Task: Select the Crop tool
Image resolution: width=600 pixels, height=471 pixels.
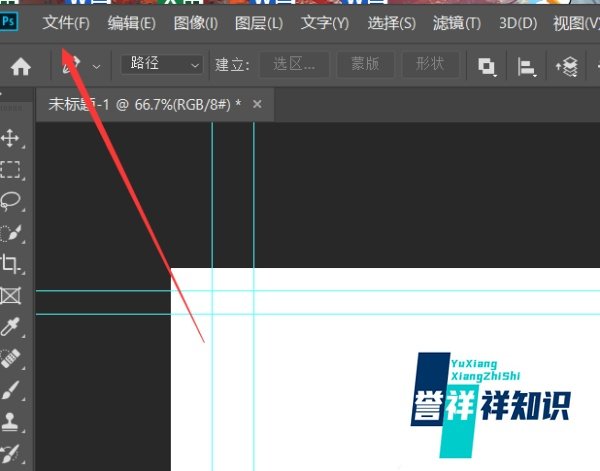Action: pyautogui.click(x=11, y=264)
